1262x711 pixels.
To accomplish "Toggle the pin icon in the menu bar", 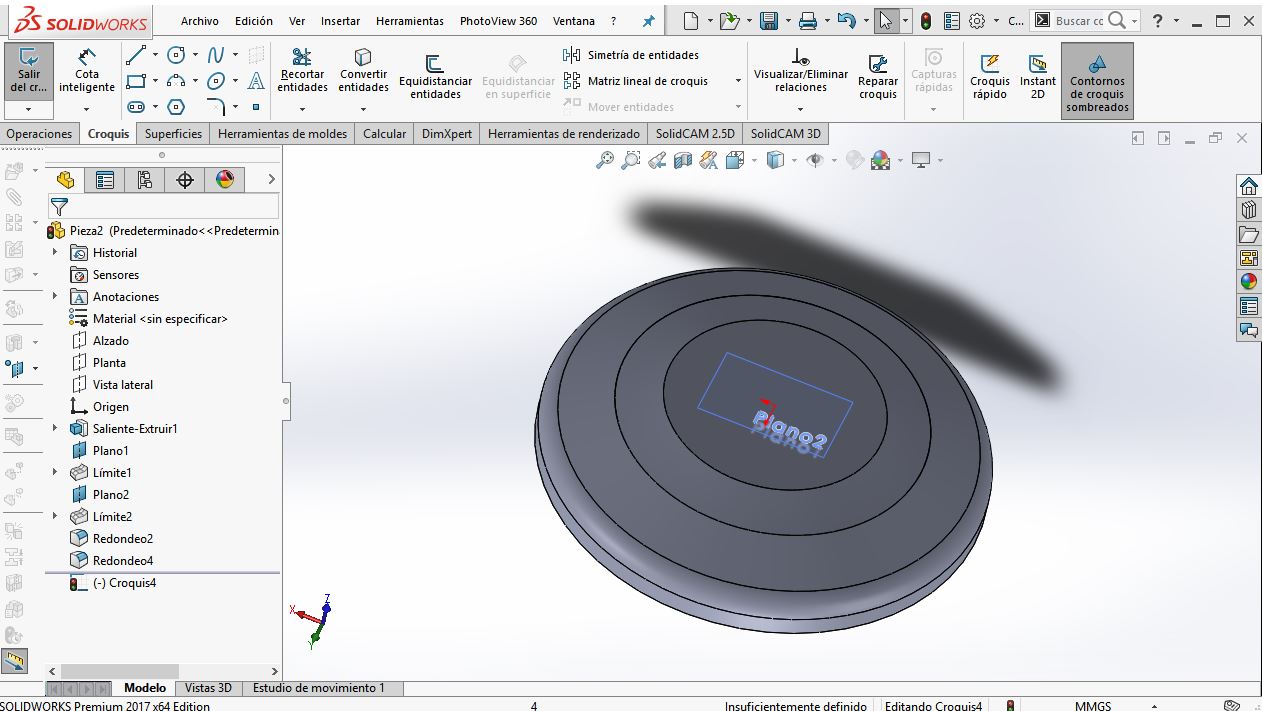I will tap(648, 21).
